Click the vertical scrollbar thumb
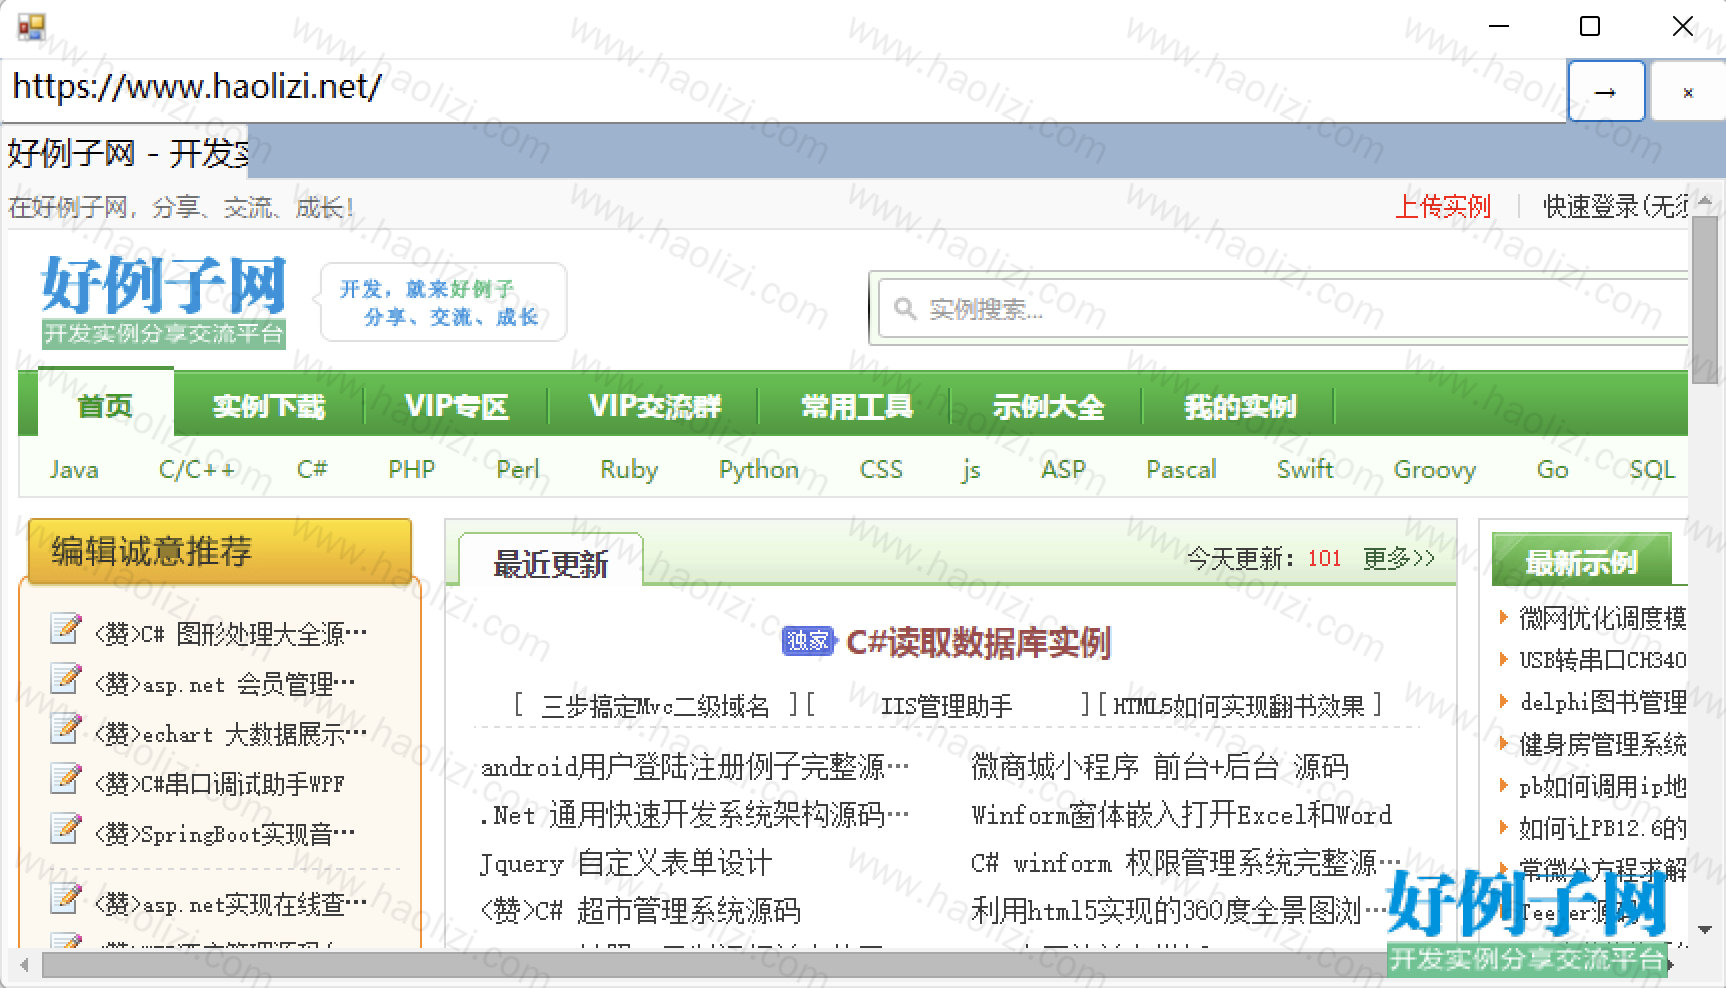 pyautogui.click(x=1705, y=298)
